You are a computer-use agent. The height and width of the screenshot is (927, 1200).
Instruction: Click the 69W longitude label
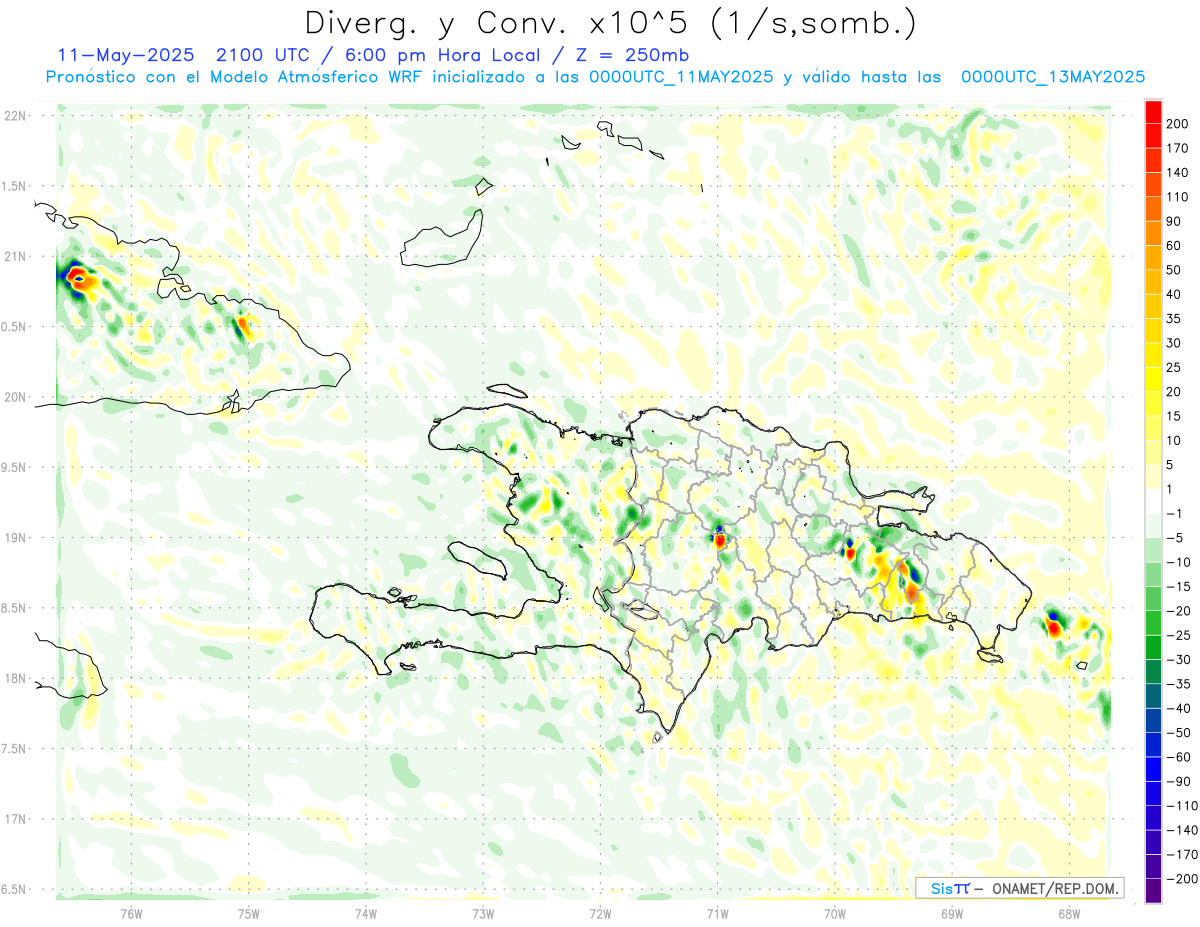(x=951, y=914)
